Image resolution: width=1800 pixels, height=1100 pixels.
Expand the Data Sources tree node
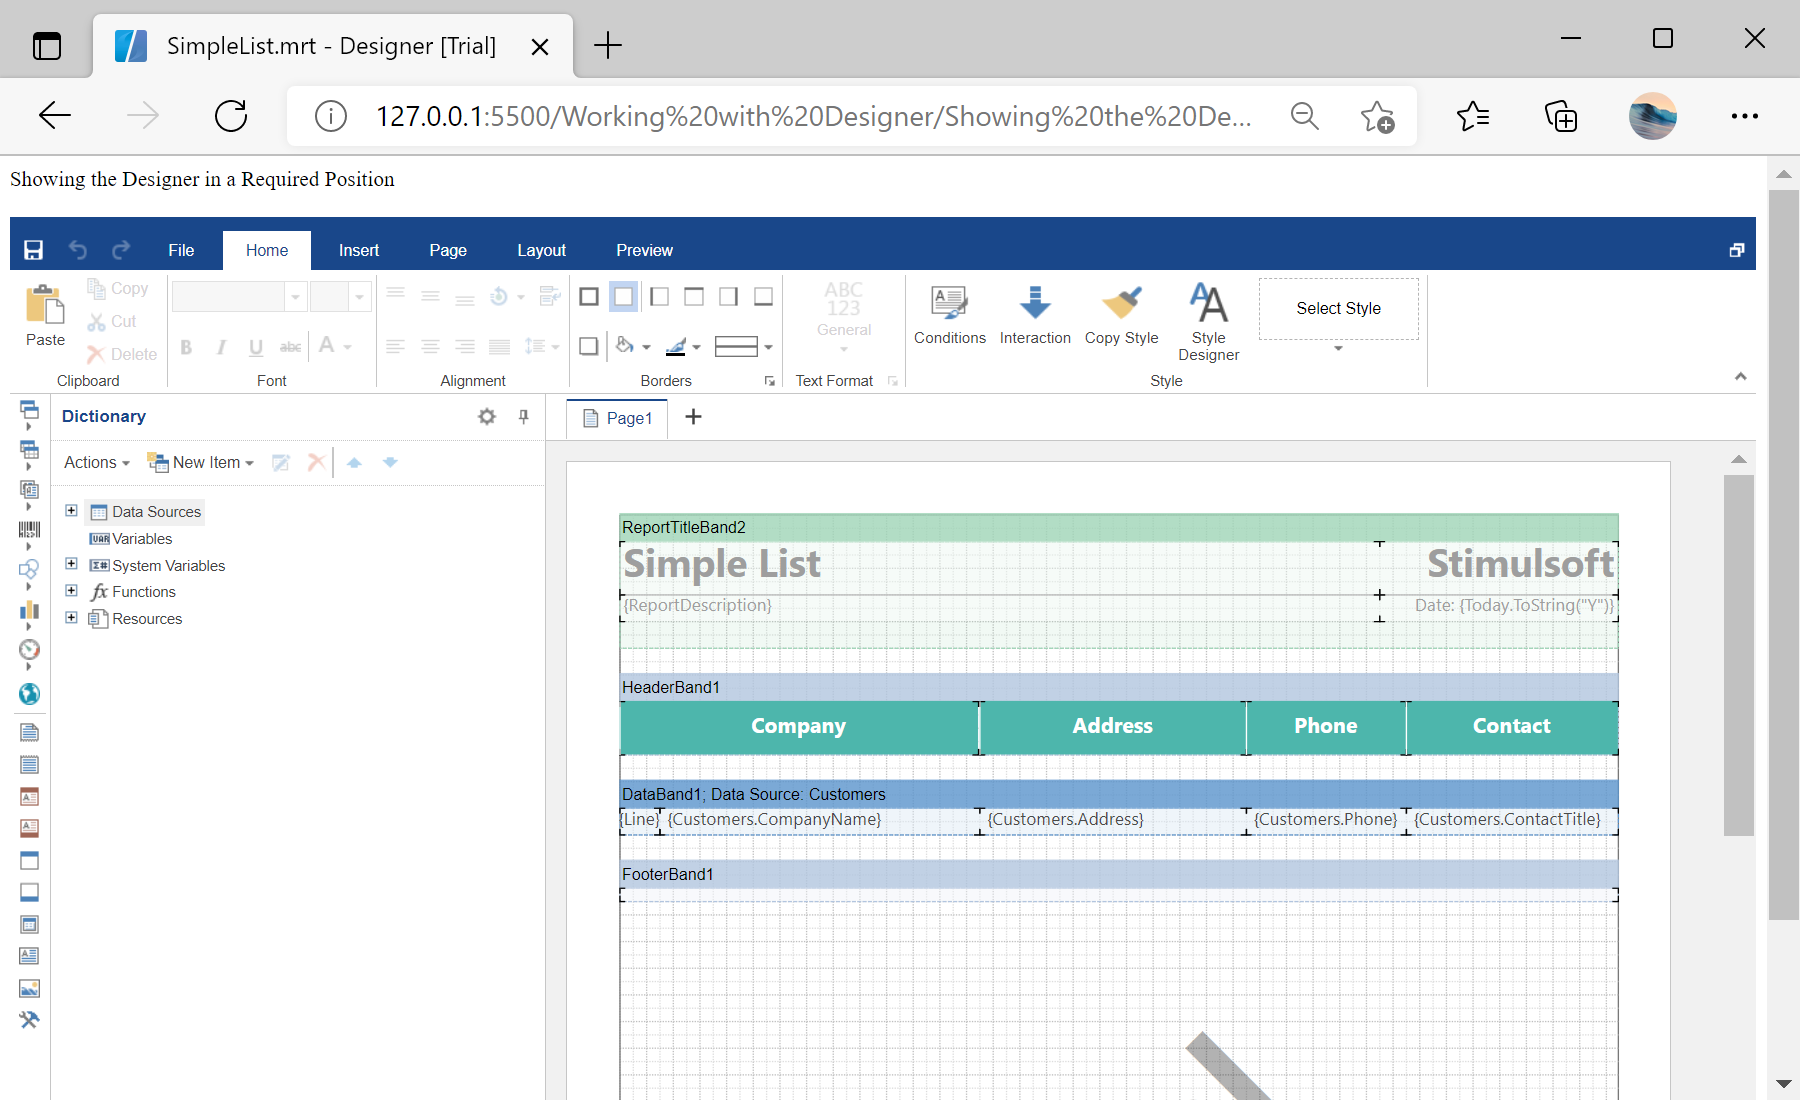click(x=71, y=510)
